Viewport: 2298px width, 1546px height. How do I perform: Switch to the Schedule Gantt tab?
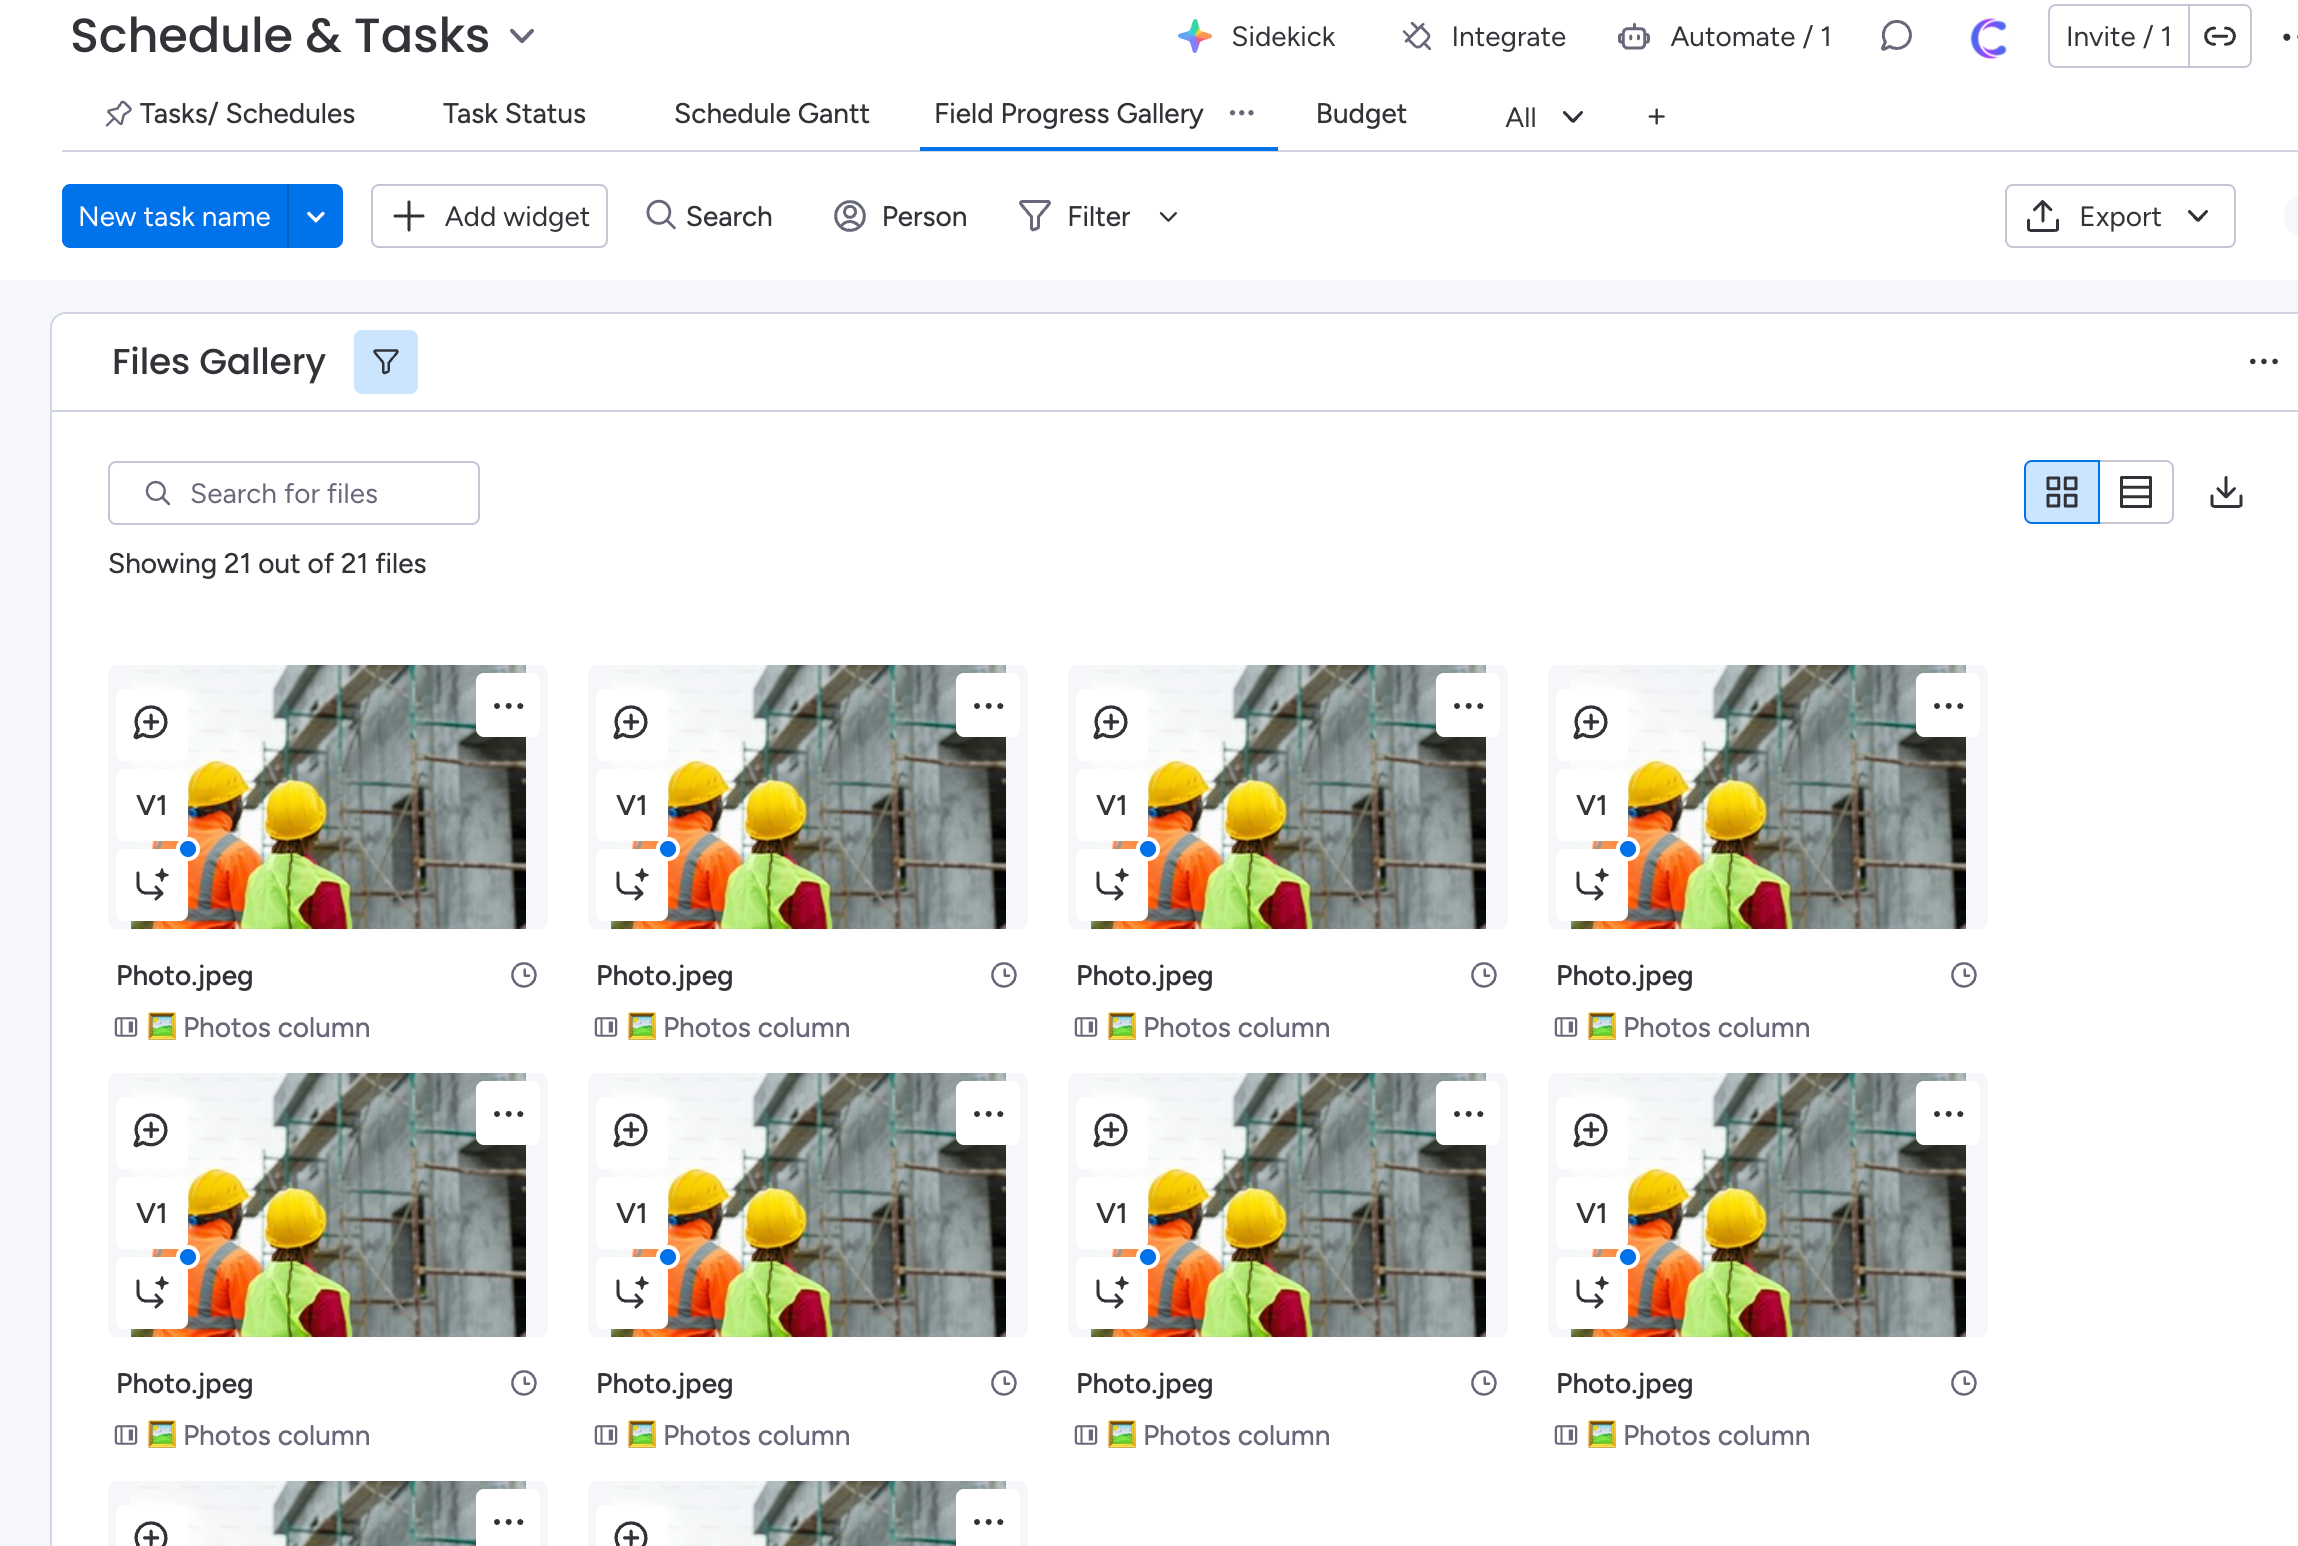[771, 114]
